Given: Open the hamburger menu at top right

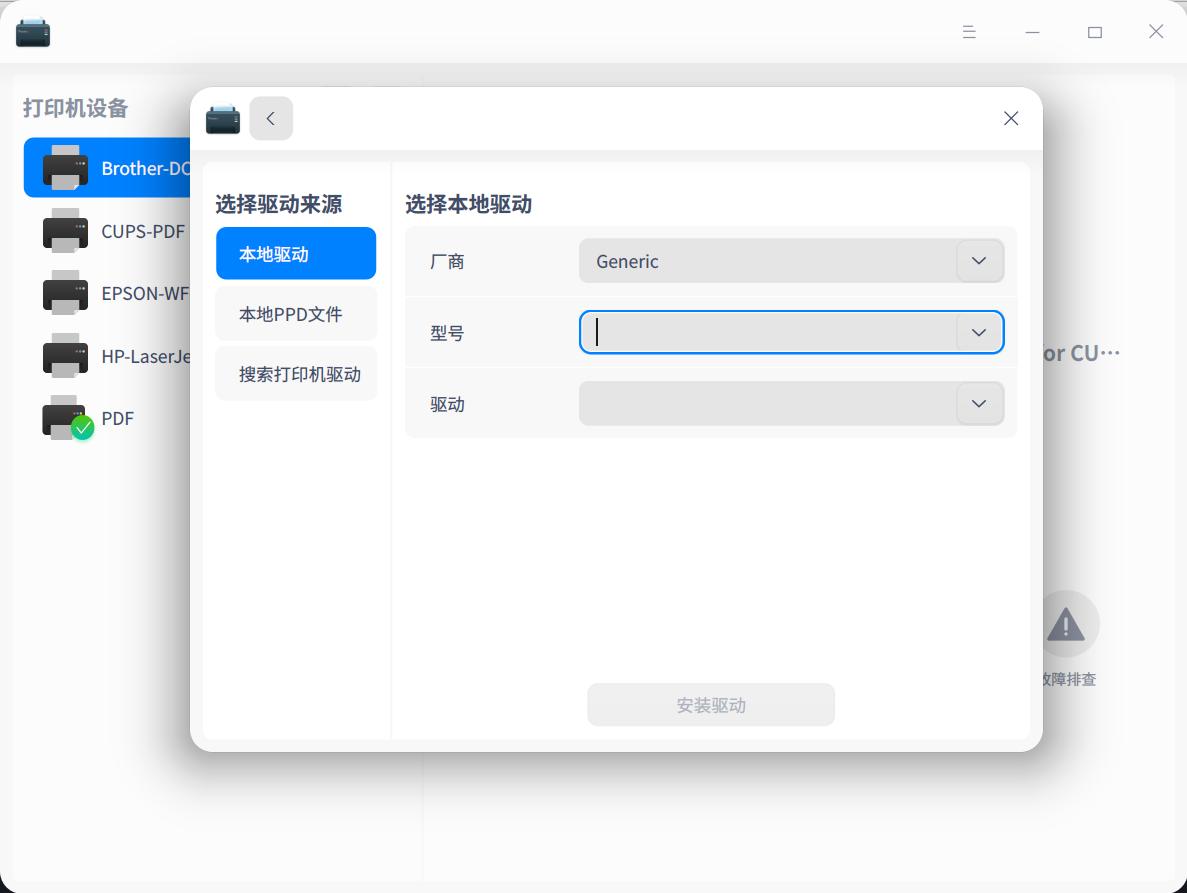Looking at the screenshot, I should 968,31.
